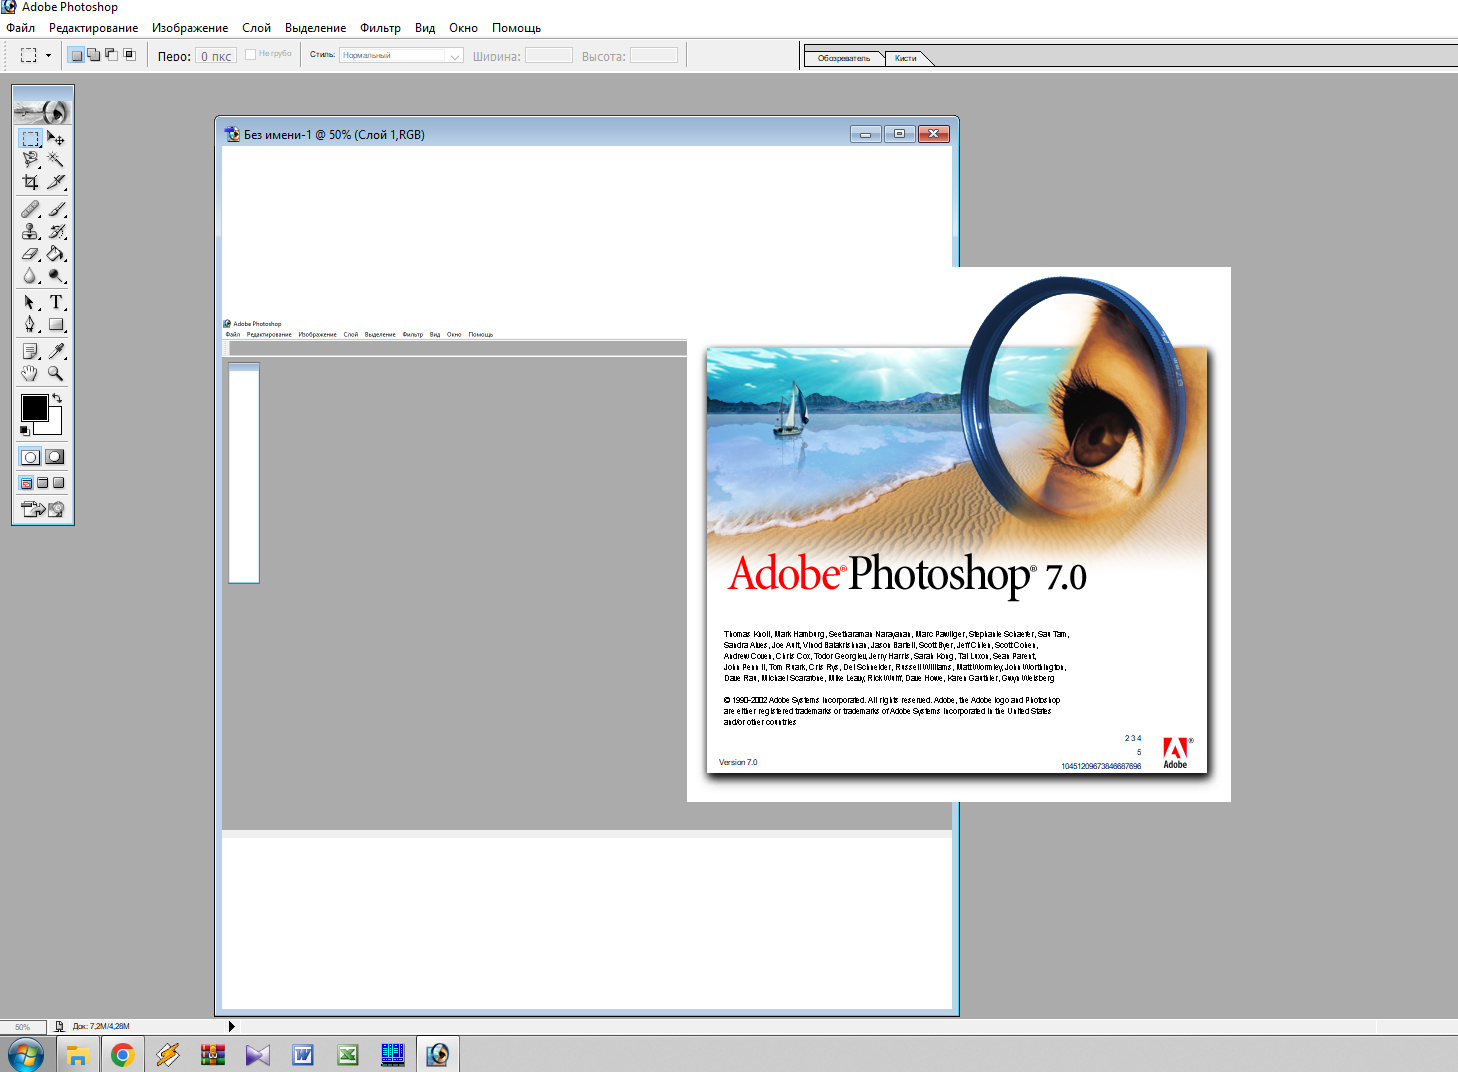This screenshot has width=1458, height=1072.
Task: Expand the tool preset picker arrow
Action: click(x=48, y=56)
